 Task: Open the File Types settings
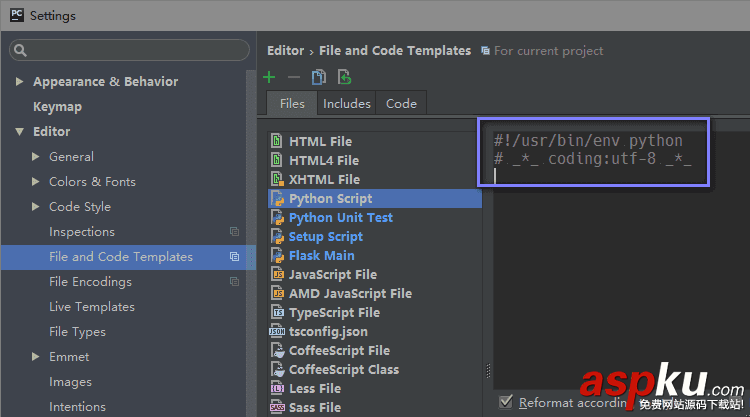coord(77,332)
